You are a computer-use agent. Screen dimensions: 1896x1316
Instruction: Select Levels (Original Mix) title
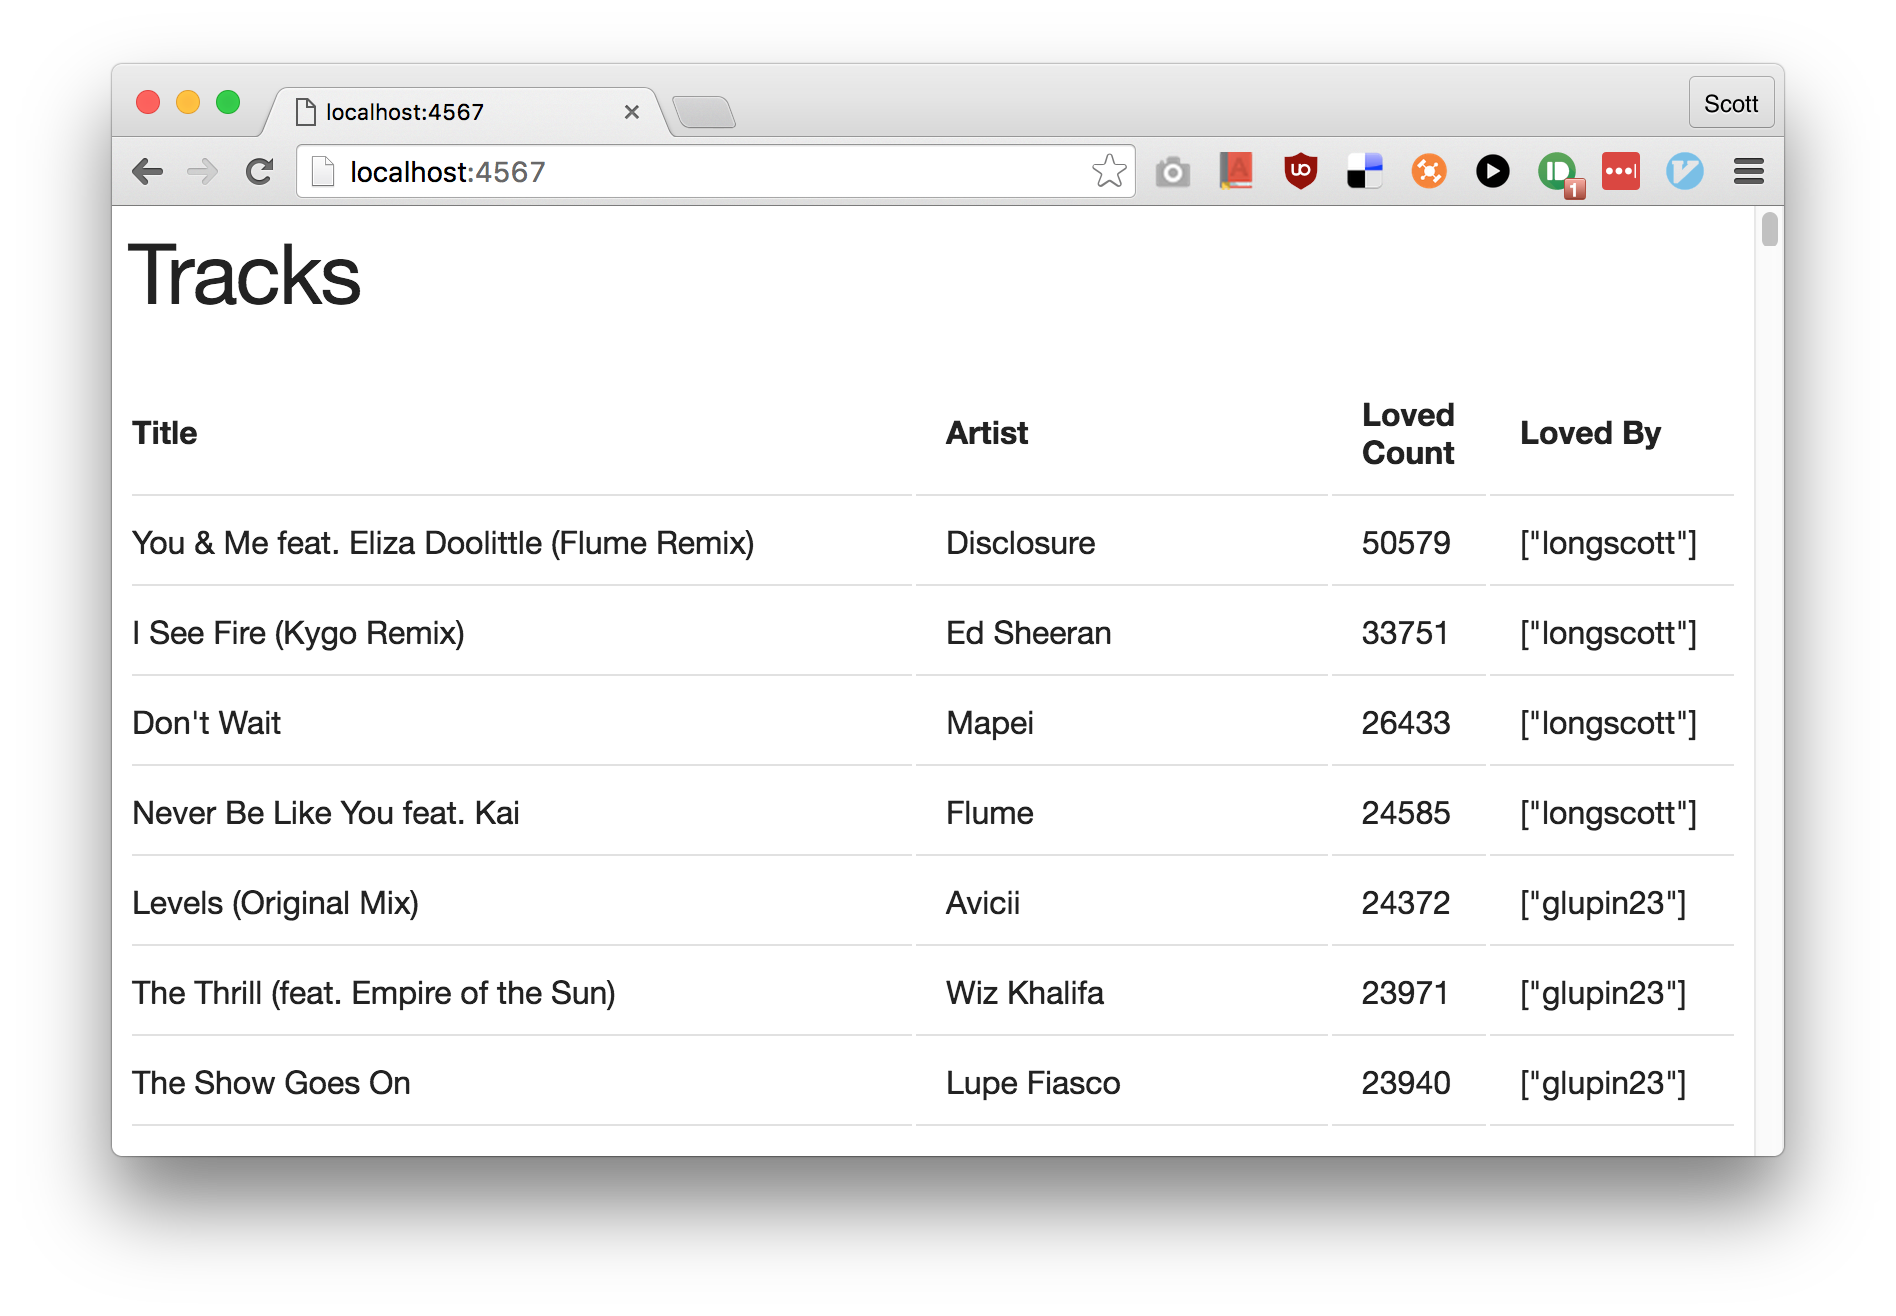(x=275, y=903)
